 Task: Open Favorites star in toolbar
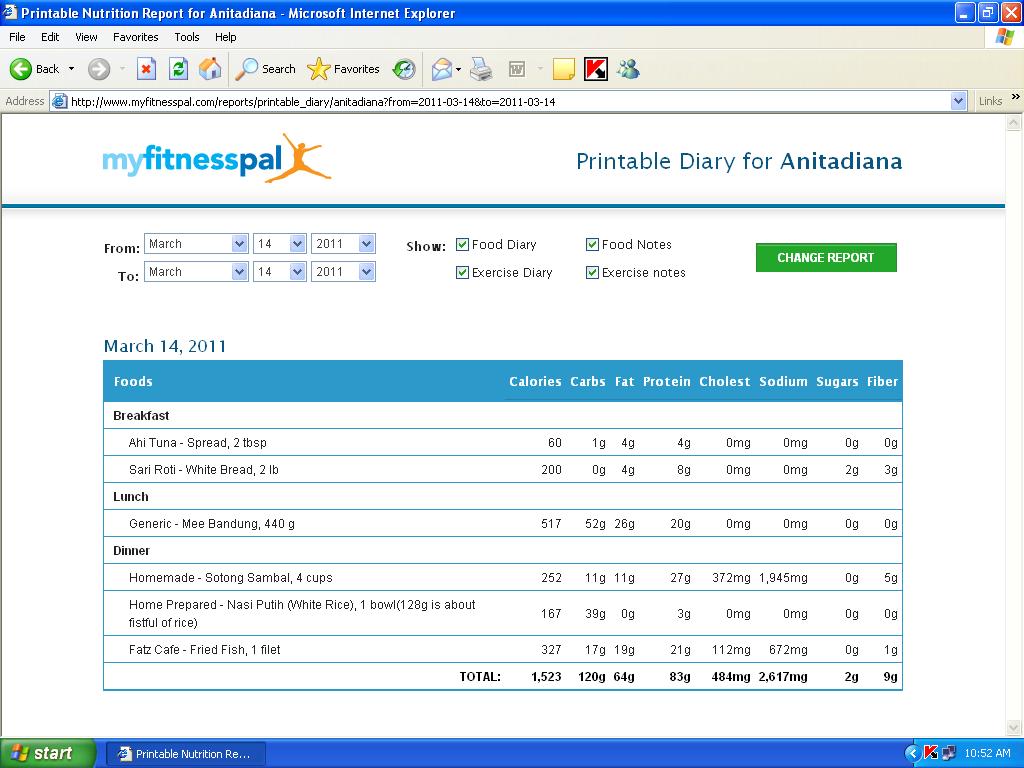pyautogui.click(x=319, y=69)
